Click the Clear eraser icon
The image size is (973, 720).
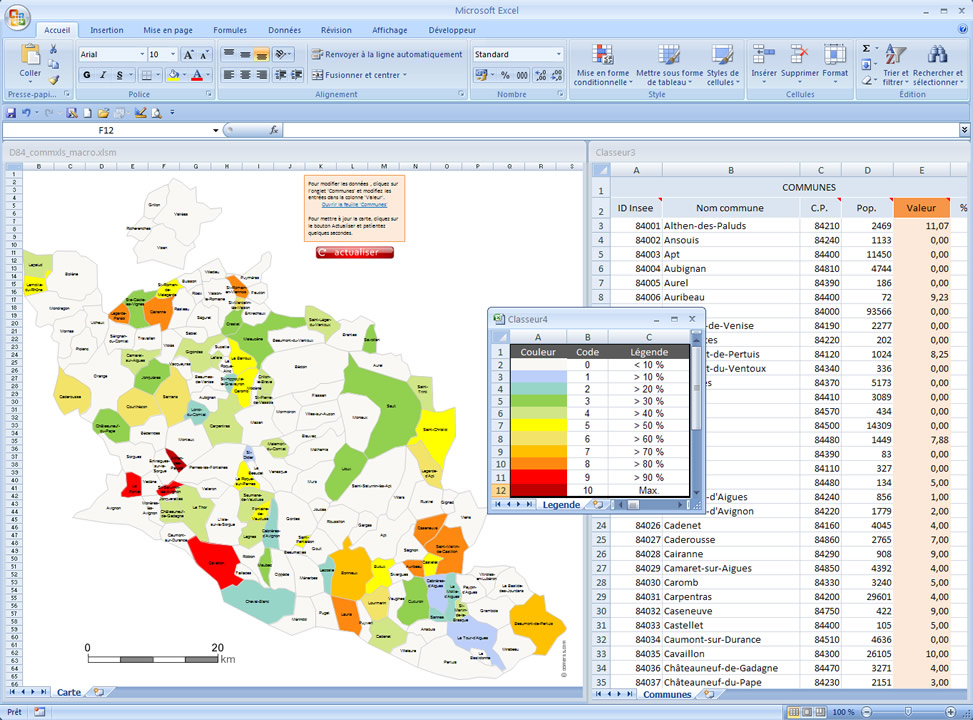pos(866,80)
